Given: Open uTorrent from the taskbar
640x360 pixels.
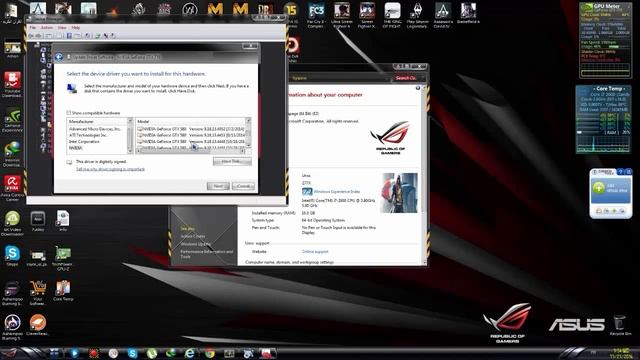Looking at the screenshot, I should pos(151,353).
